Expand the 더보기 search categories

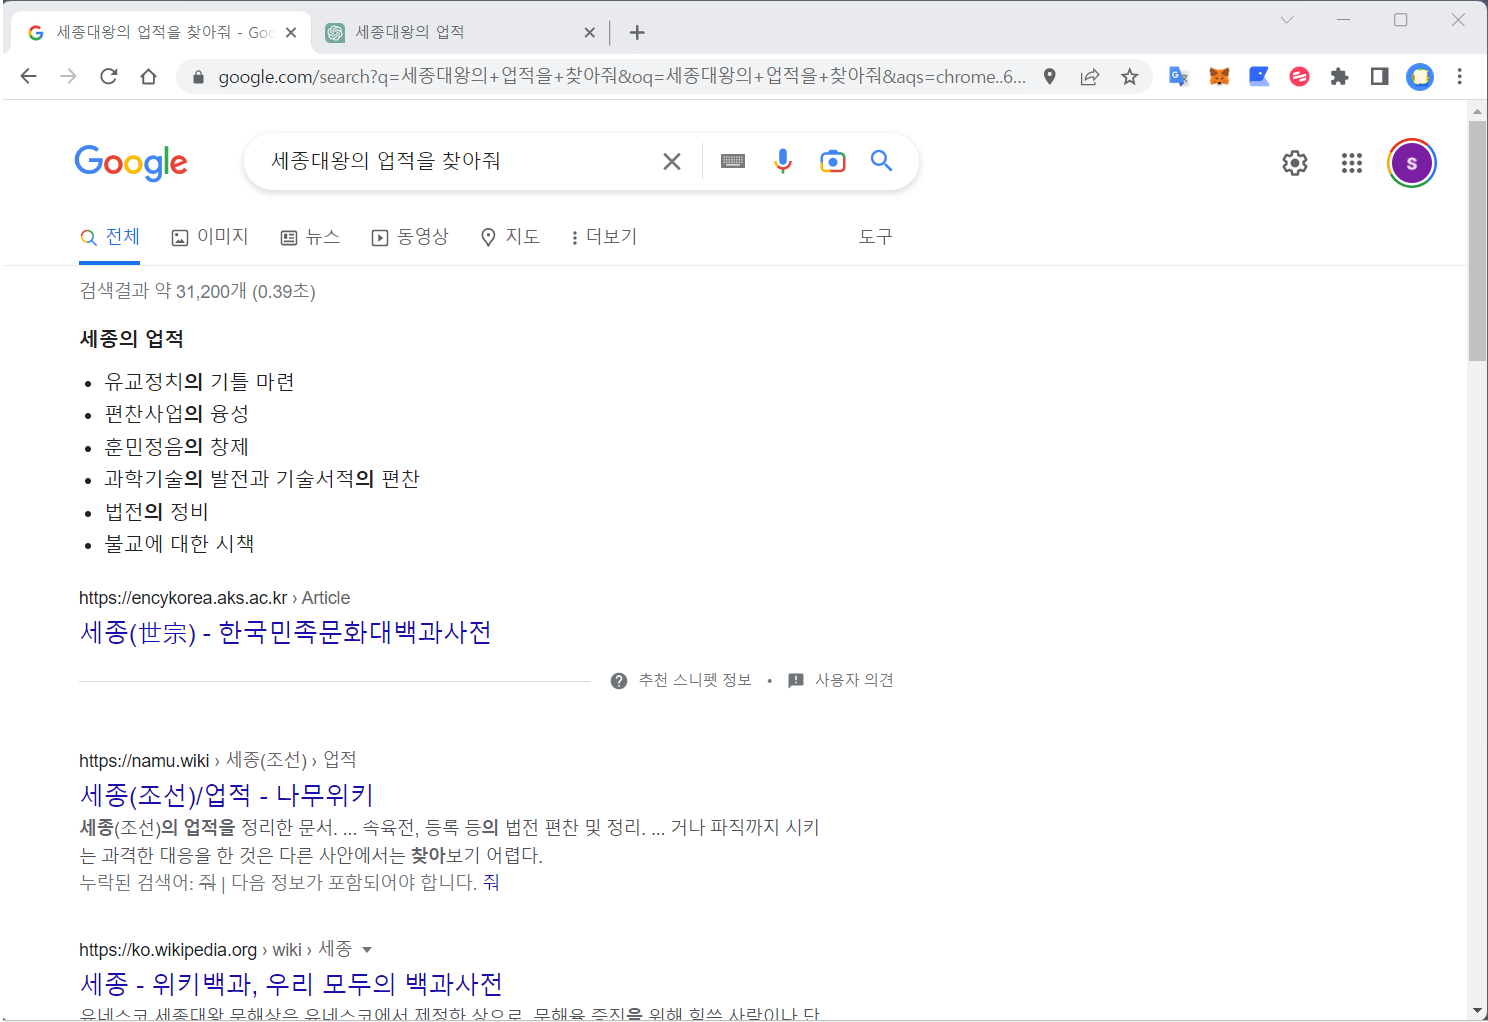pyautogui.click(x=603, y=237)
